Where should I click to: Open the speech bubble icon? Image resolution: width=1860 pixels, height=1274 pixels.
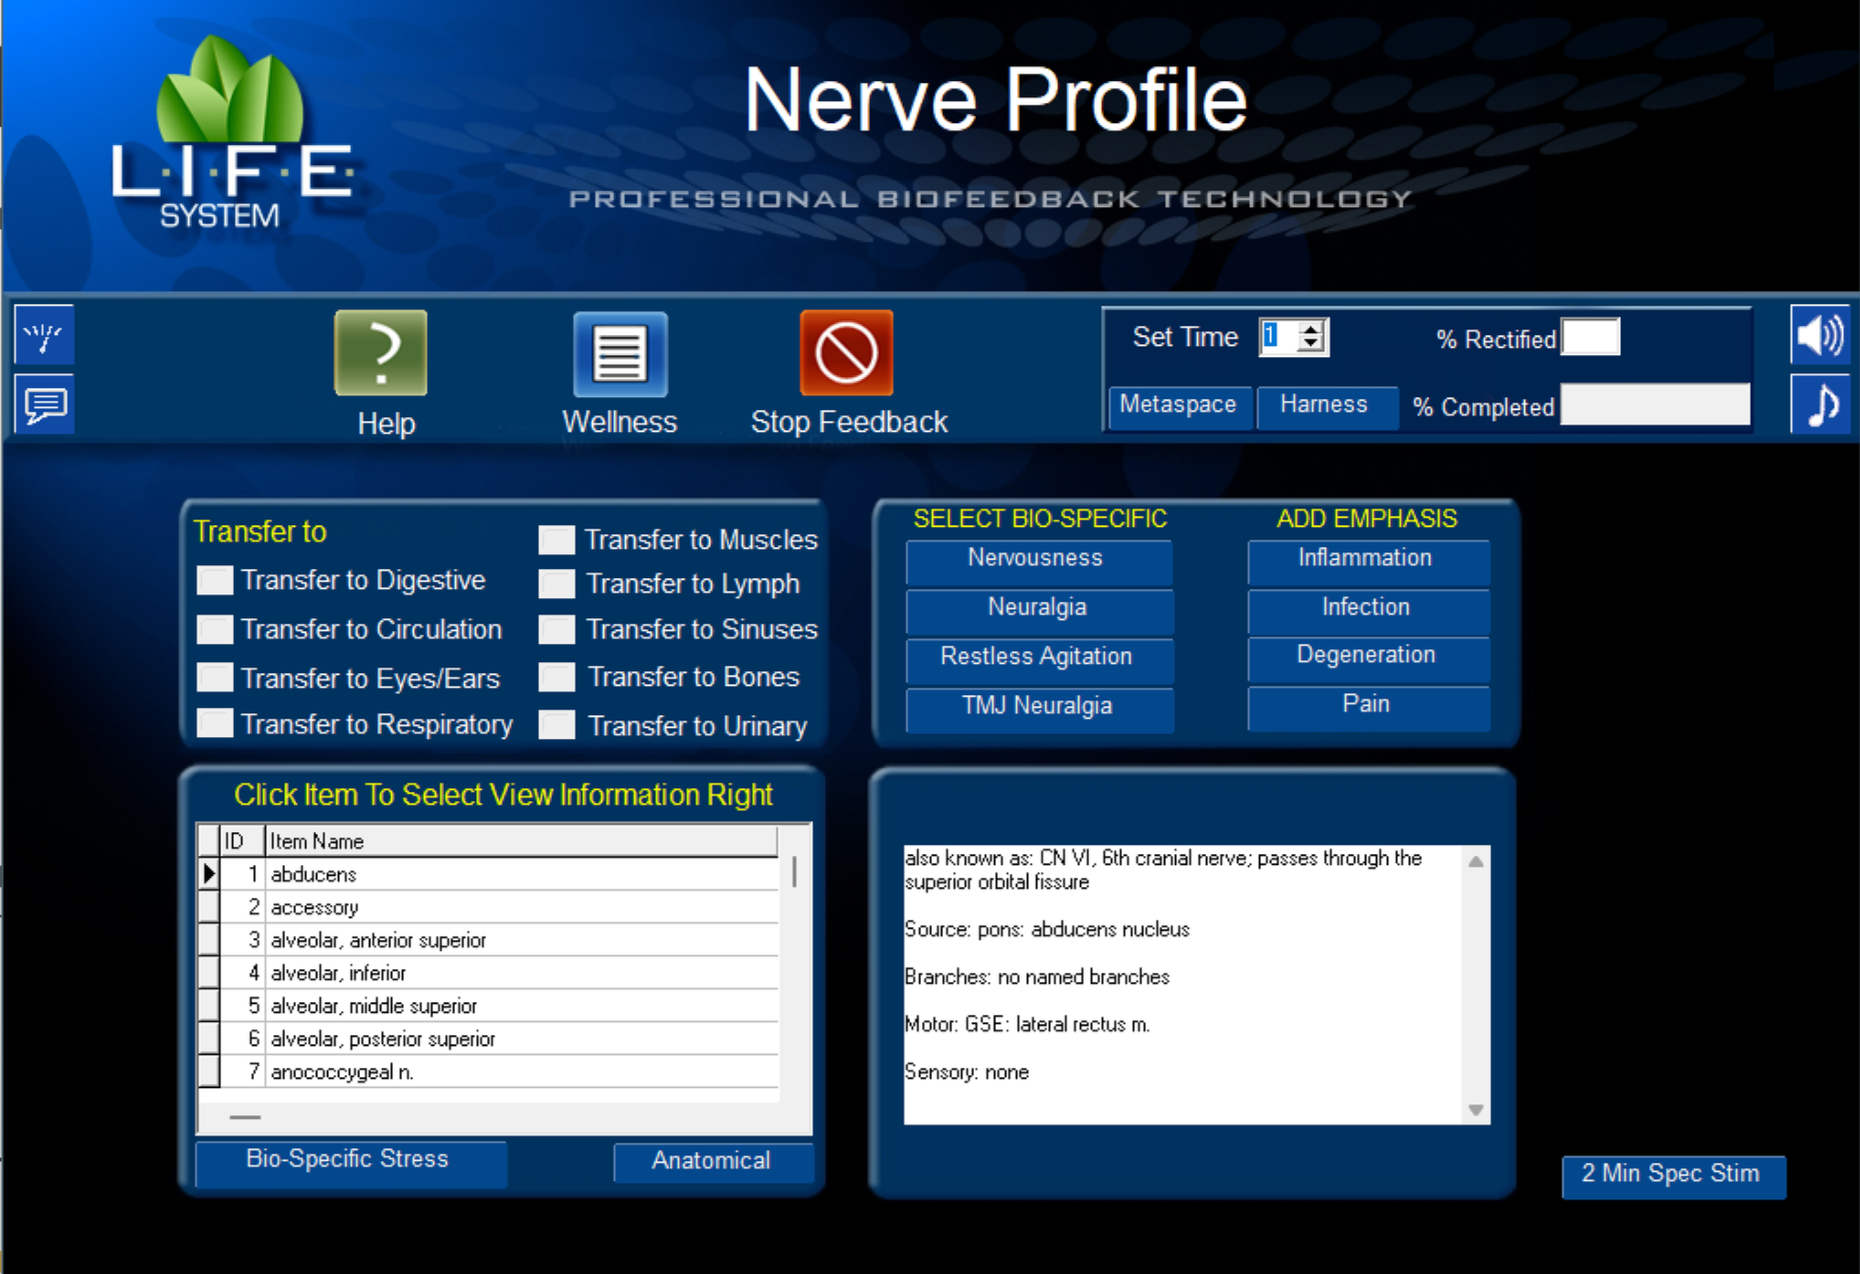(43, 404)
